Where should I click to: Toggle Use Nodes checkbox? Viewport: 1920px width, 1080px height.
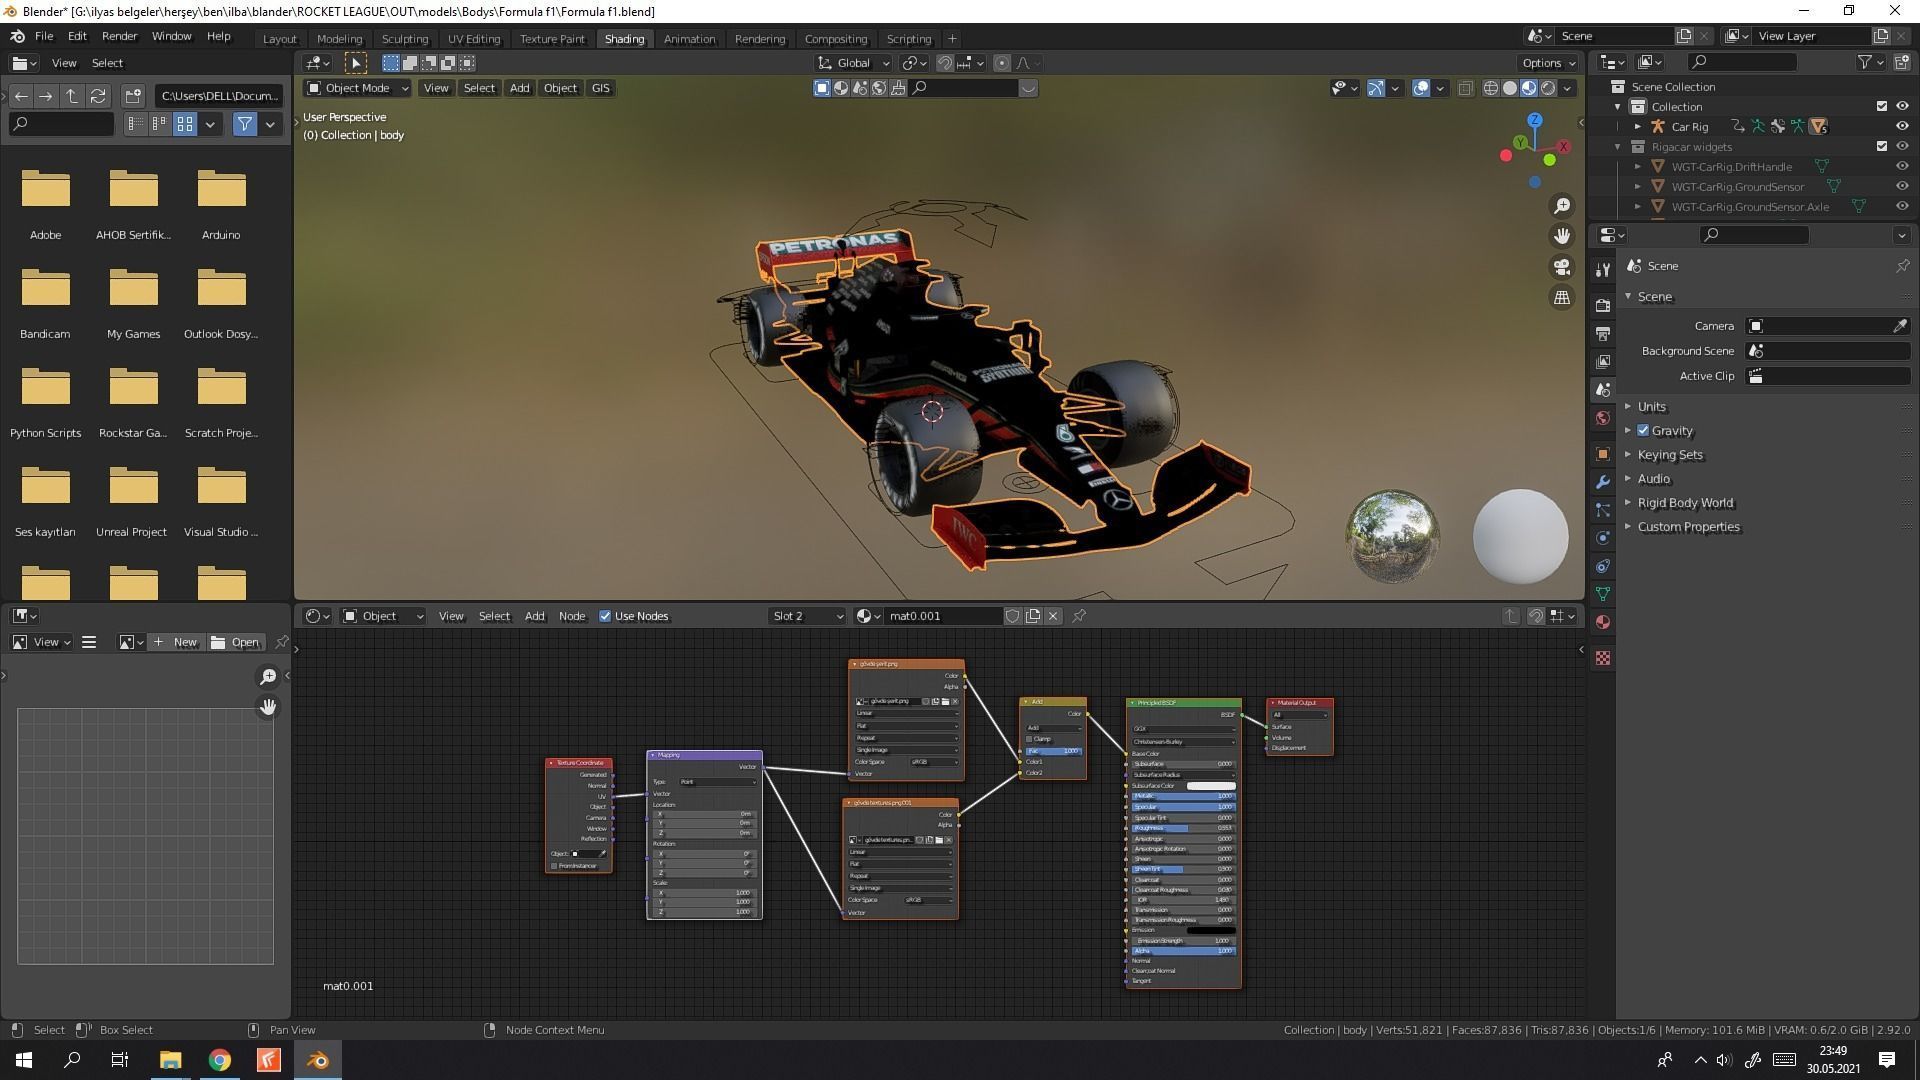605,616
